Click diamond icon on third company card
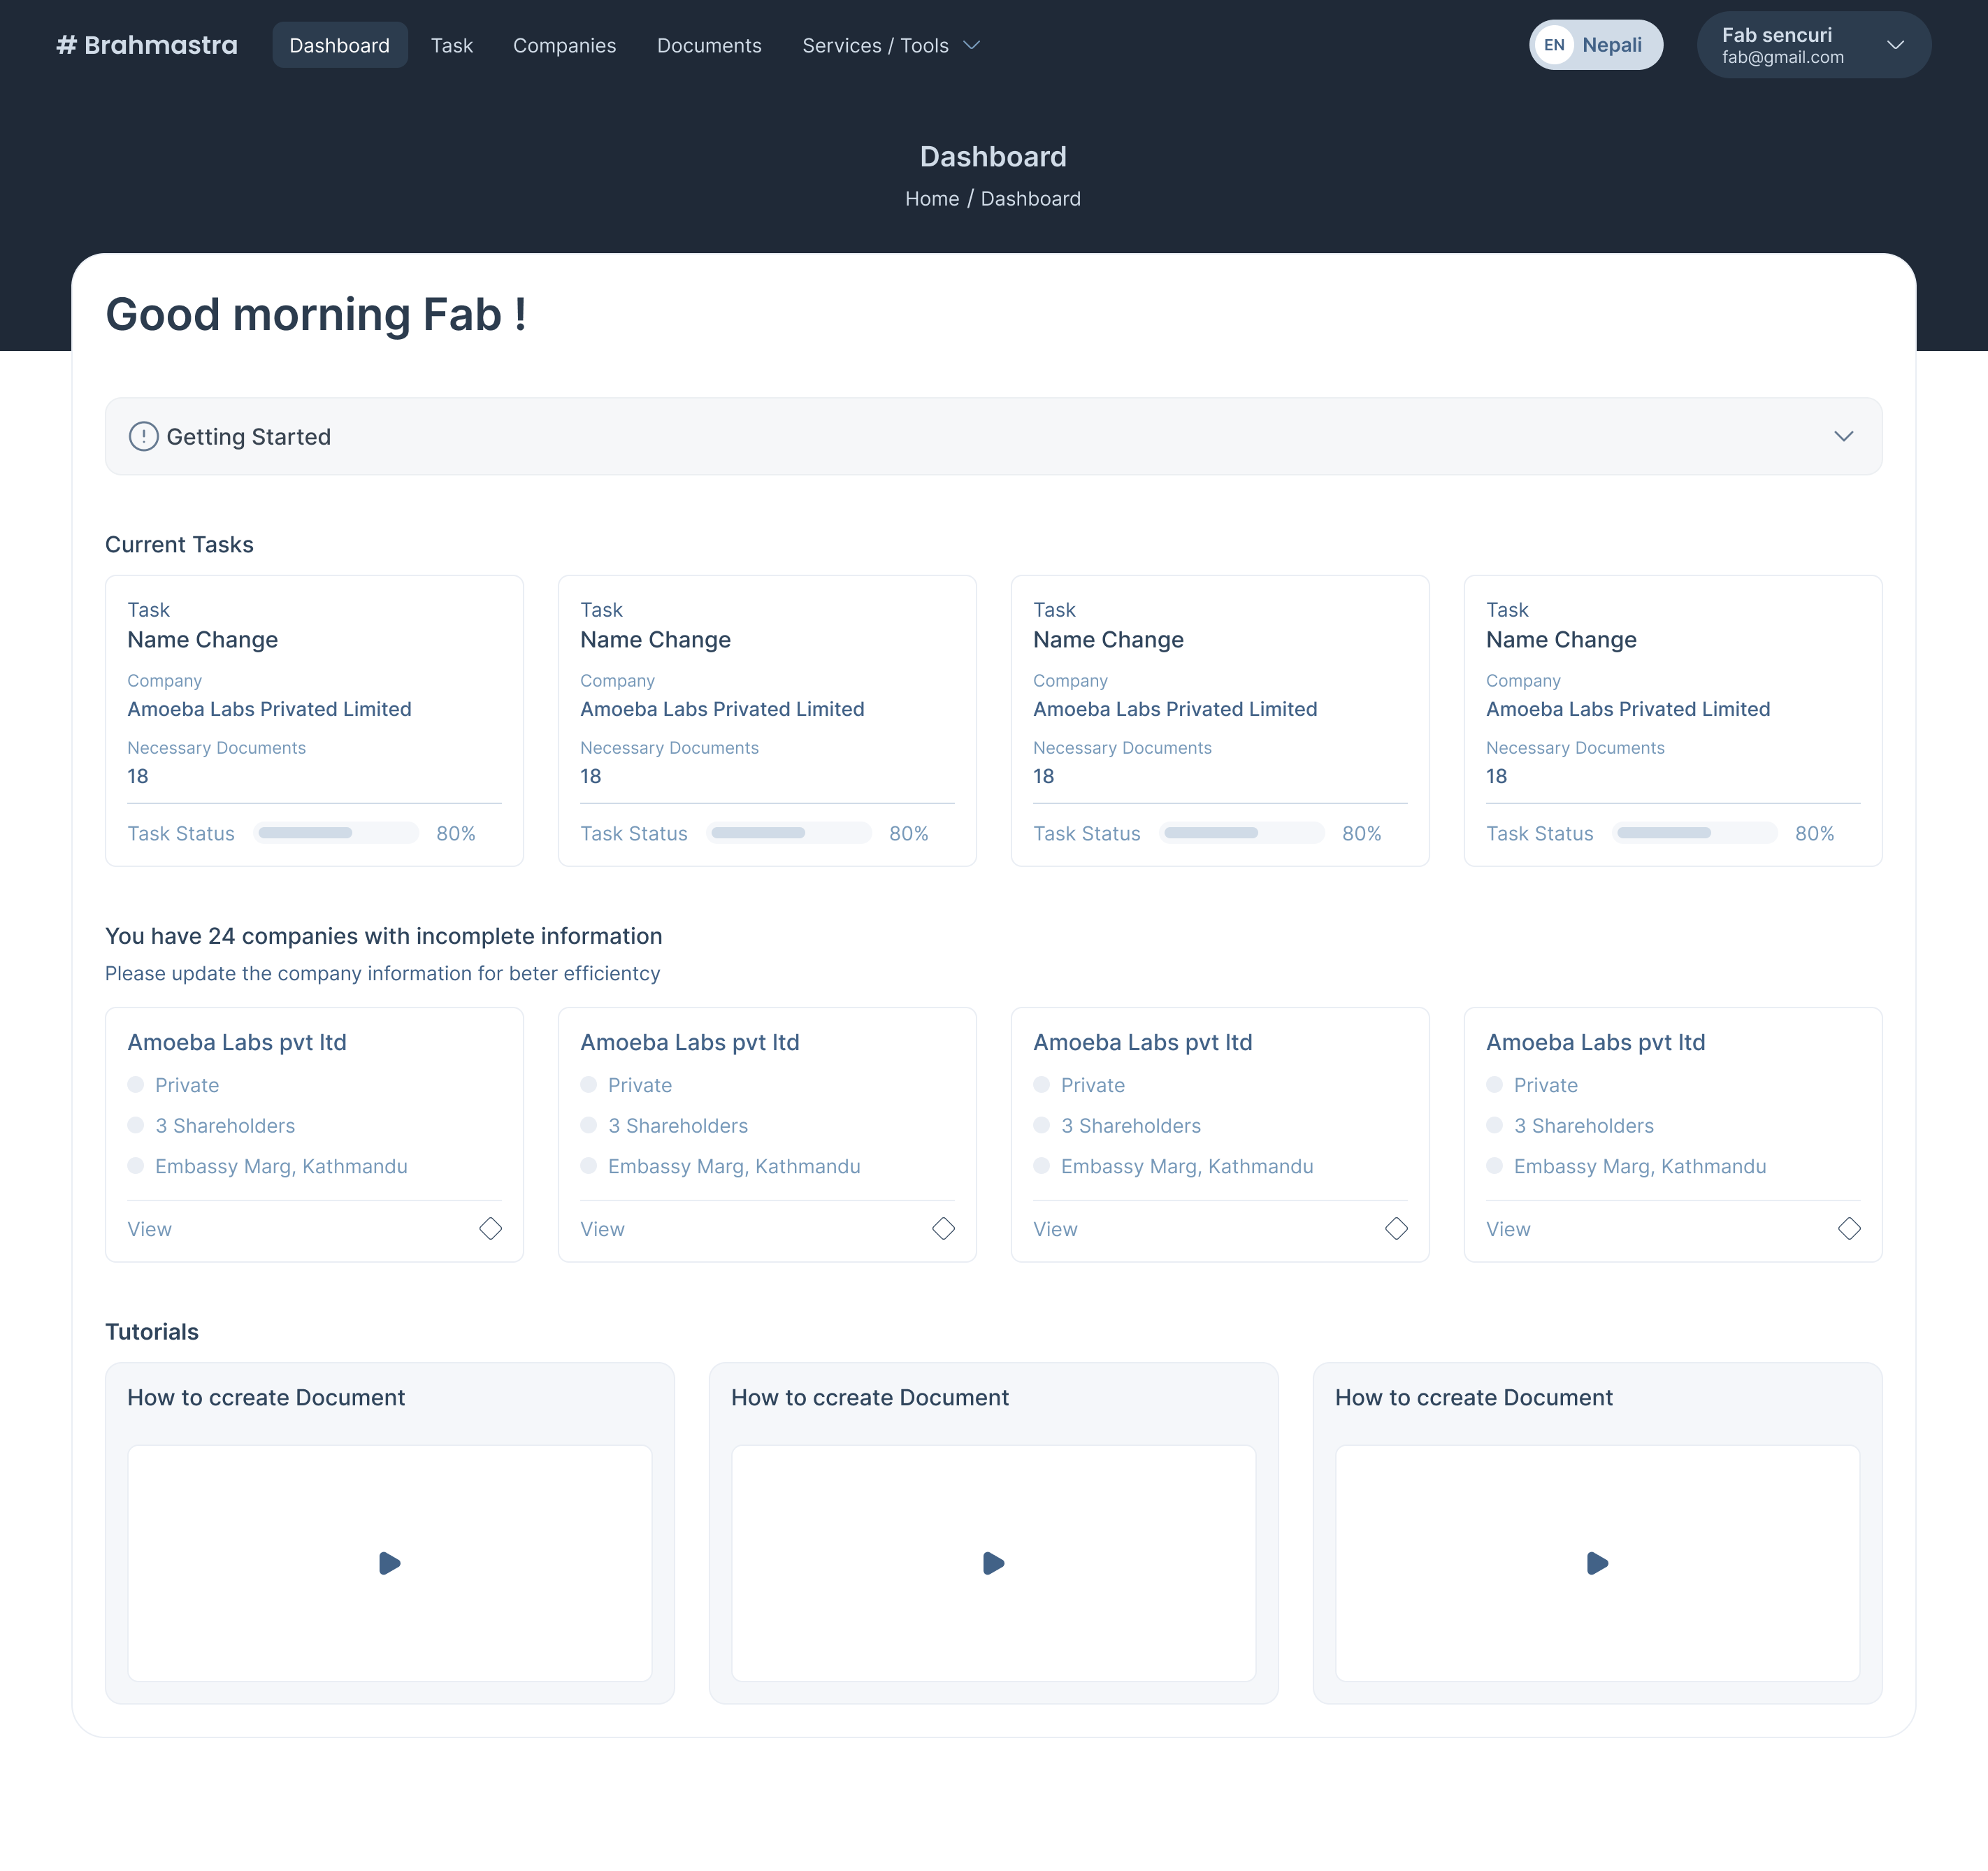 pos(1396,1228)
